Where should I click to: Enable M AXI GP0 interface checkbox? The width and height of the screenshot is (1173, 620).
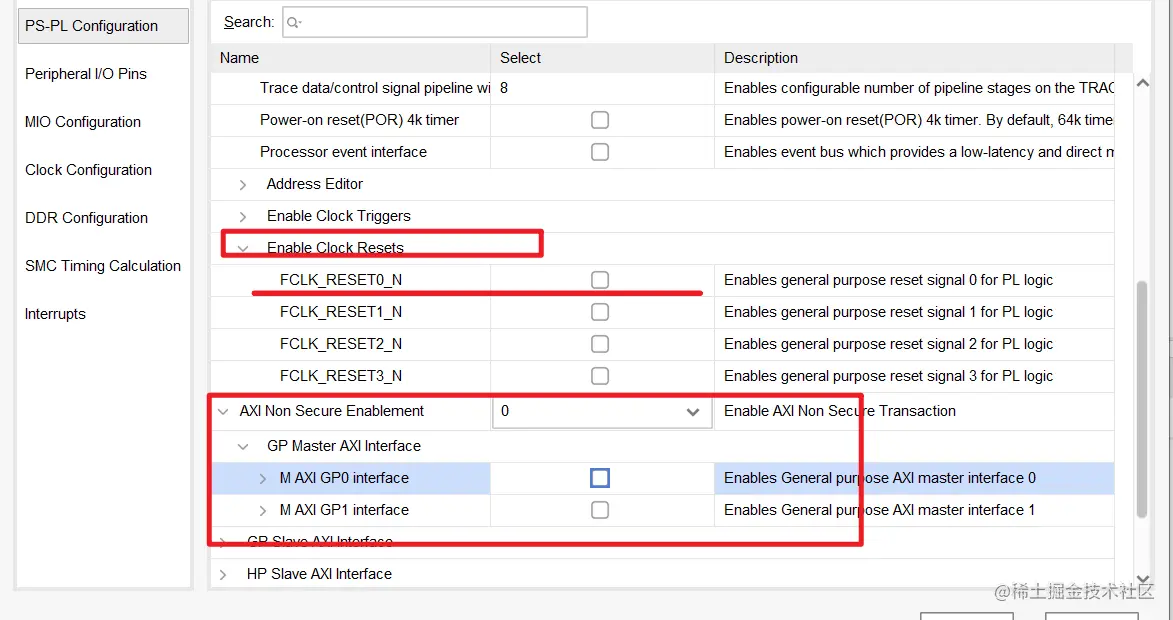pyautogui.click(x=600, y=478)
